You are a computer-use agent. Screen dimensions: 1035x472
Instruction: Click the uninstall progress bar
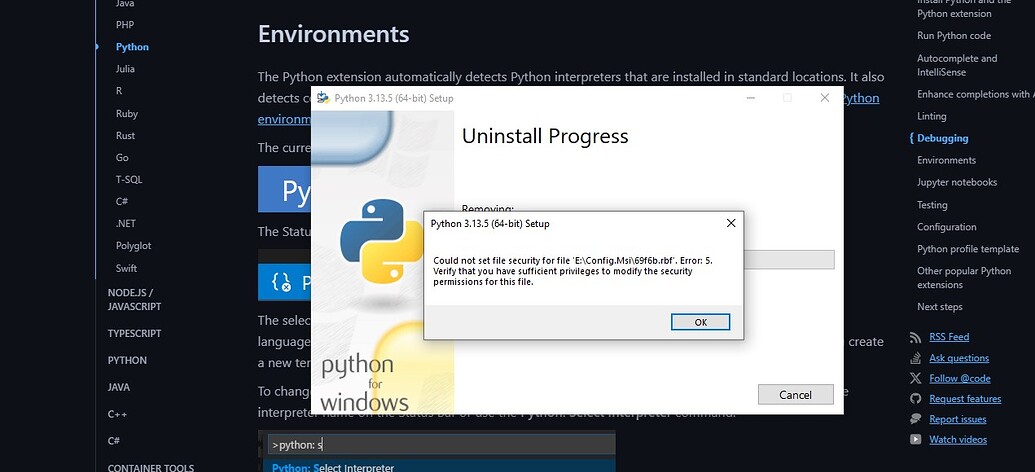(x=789, y=259)
